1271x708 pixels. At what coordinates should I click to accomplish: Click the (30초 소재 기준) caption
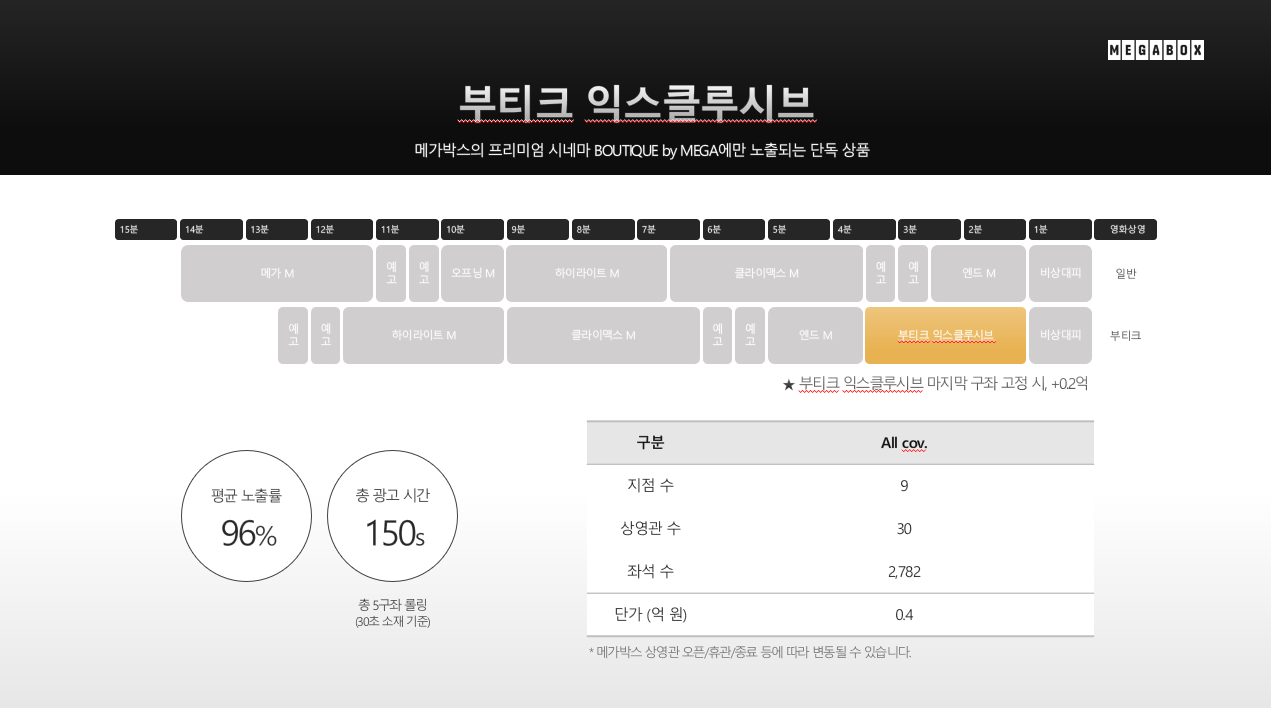(392, 622)
